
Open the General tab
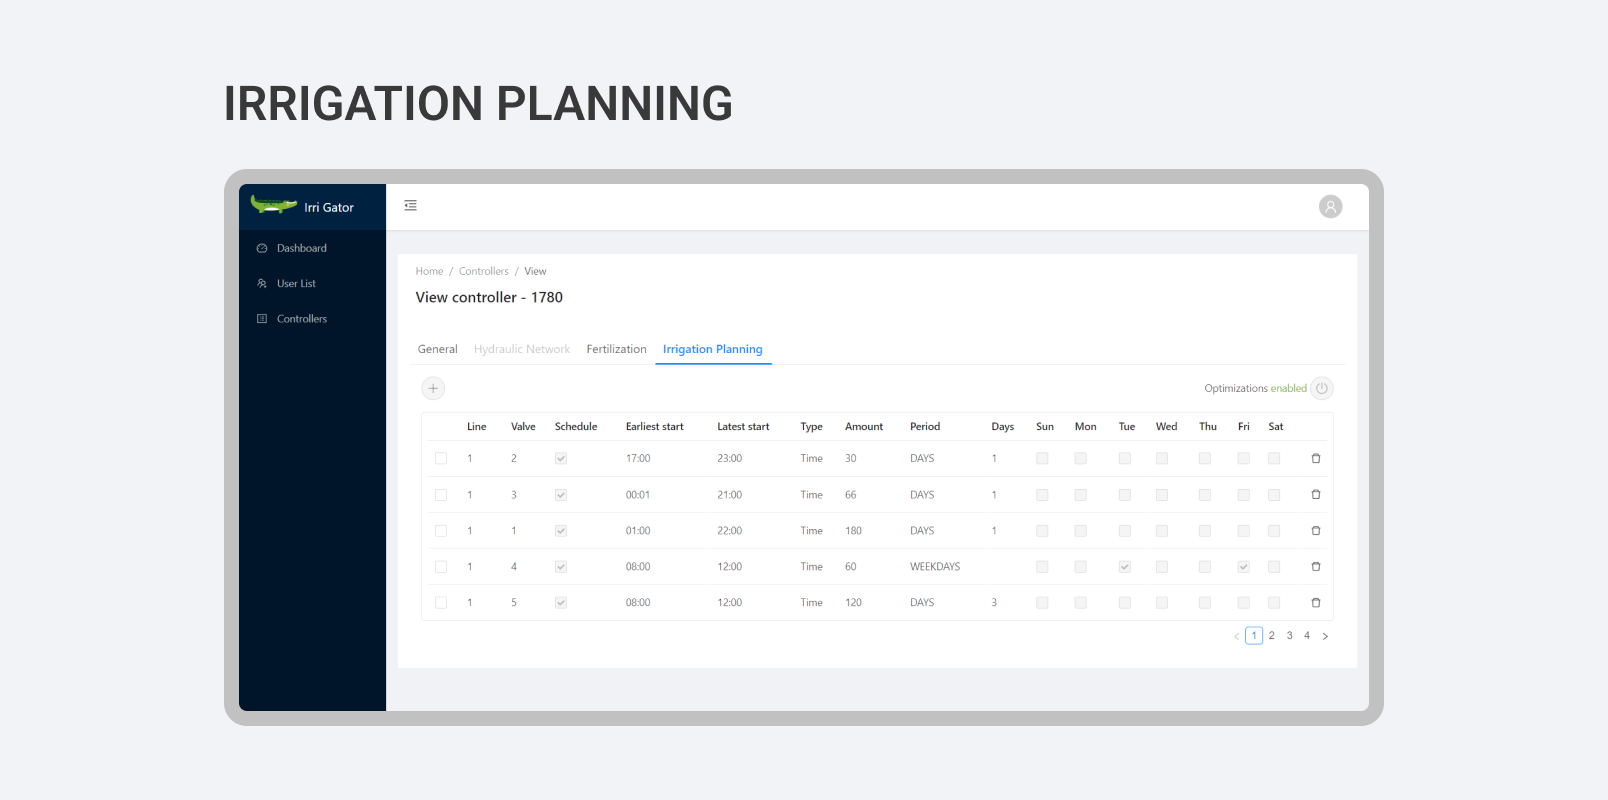tap(438, 349)
